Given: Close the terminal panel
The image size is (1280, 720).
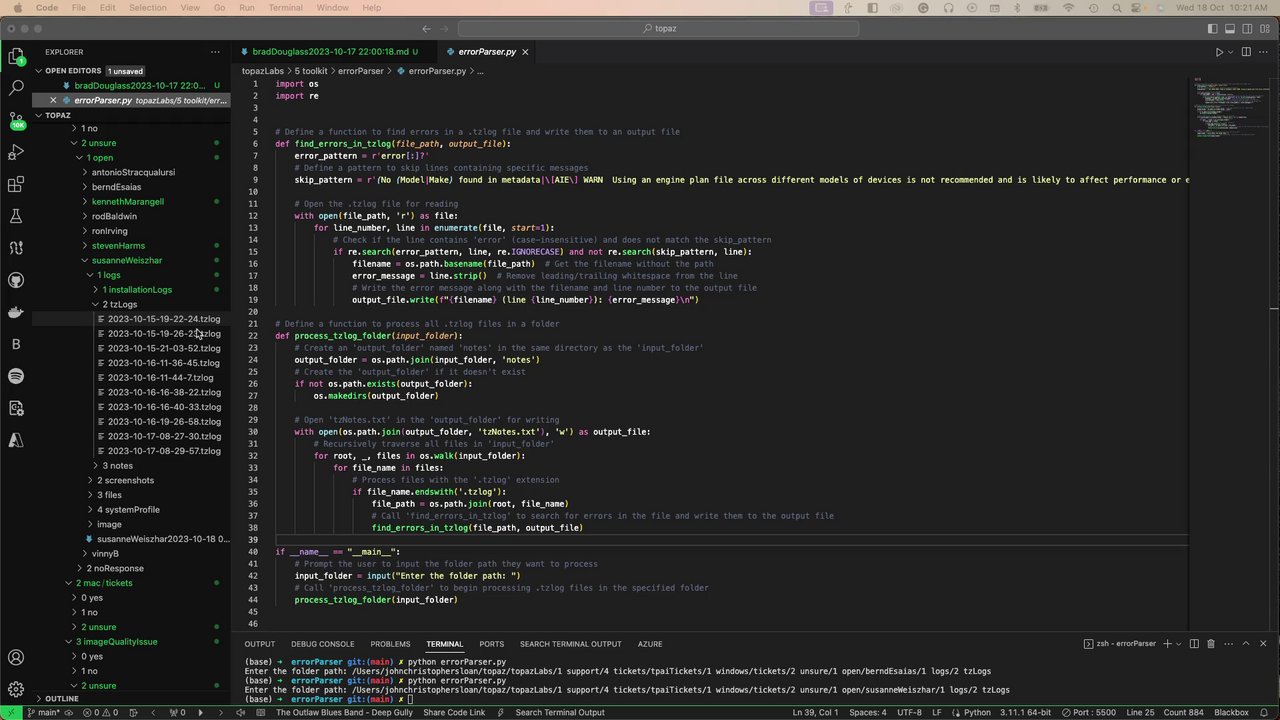Looking at the screenshot, I should 1263,644.
